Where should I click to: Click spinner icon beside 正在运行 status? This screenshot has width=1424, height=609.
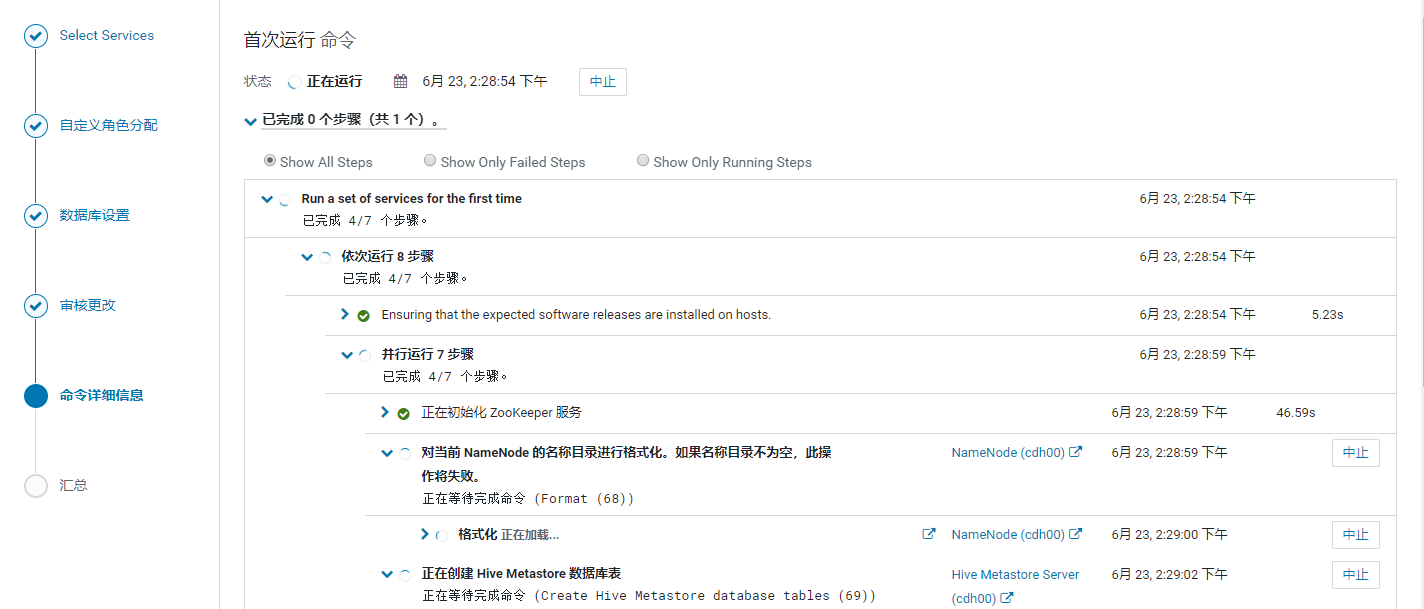point(294,82)
